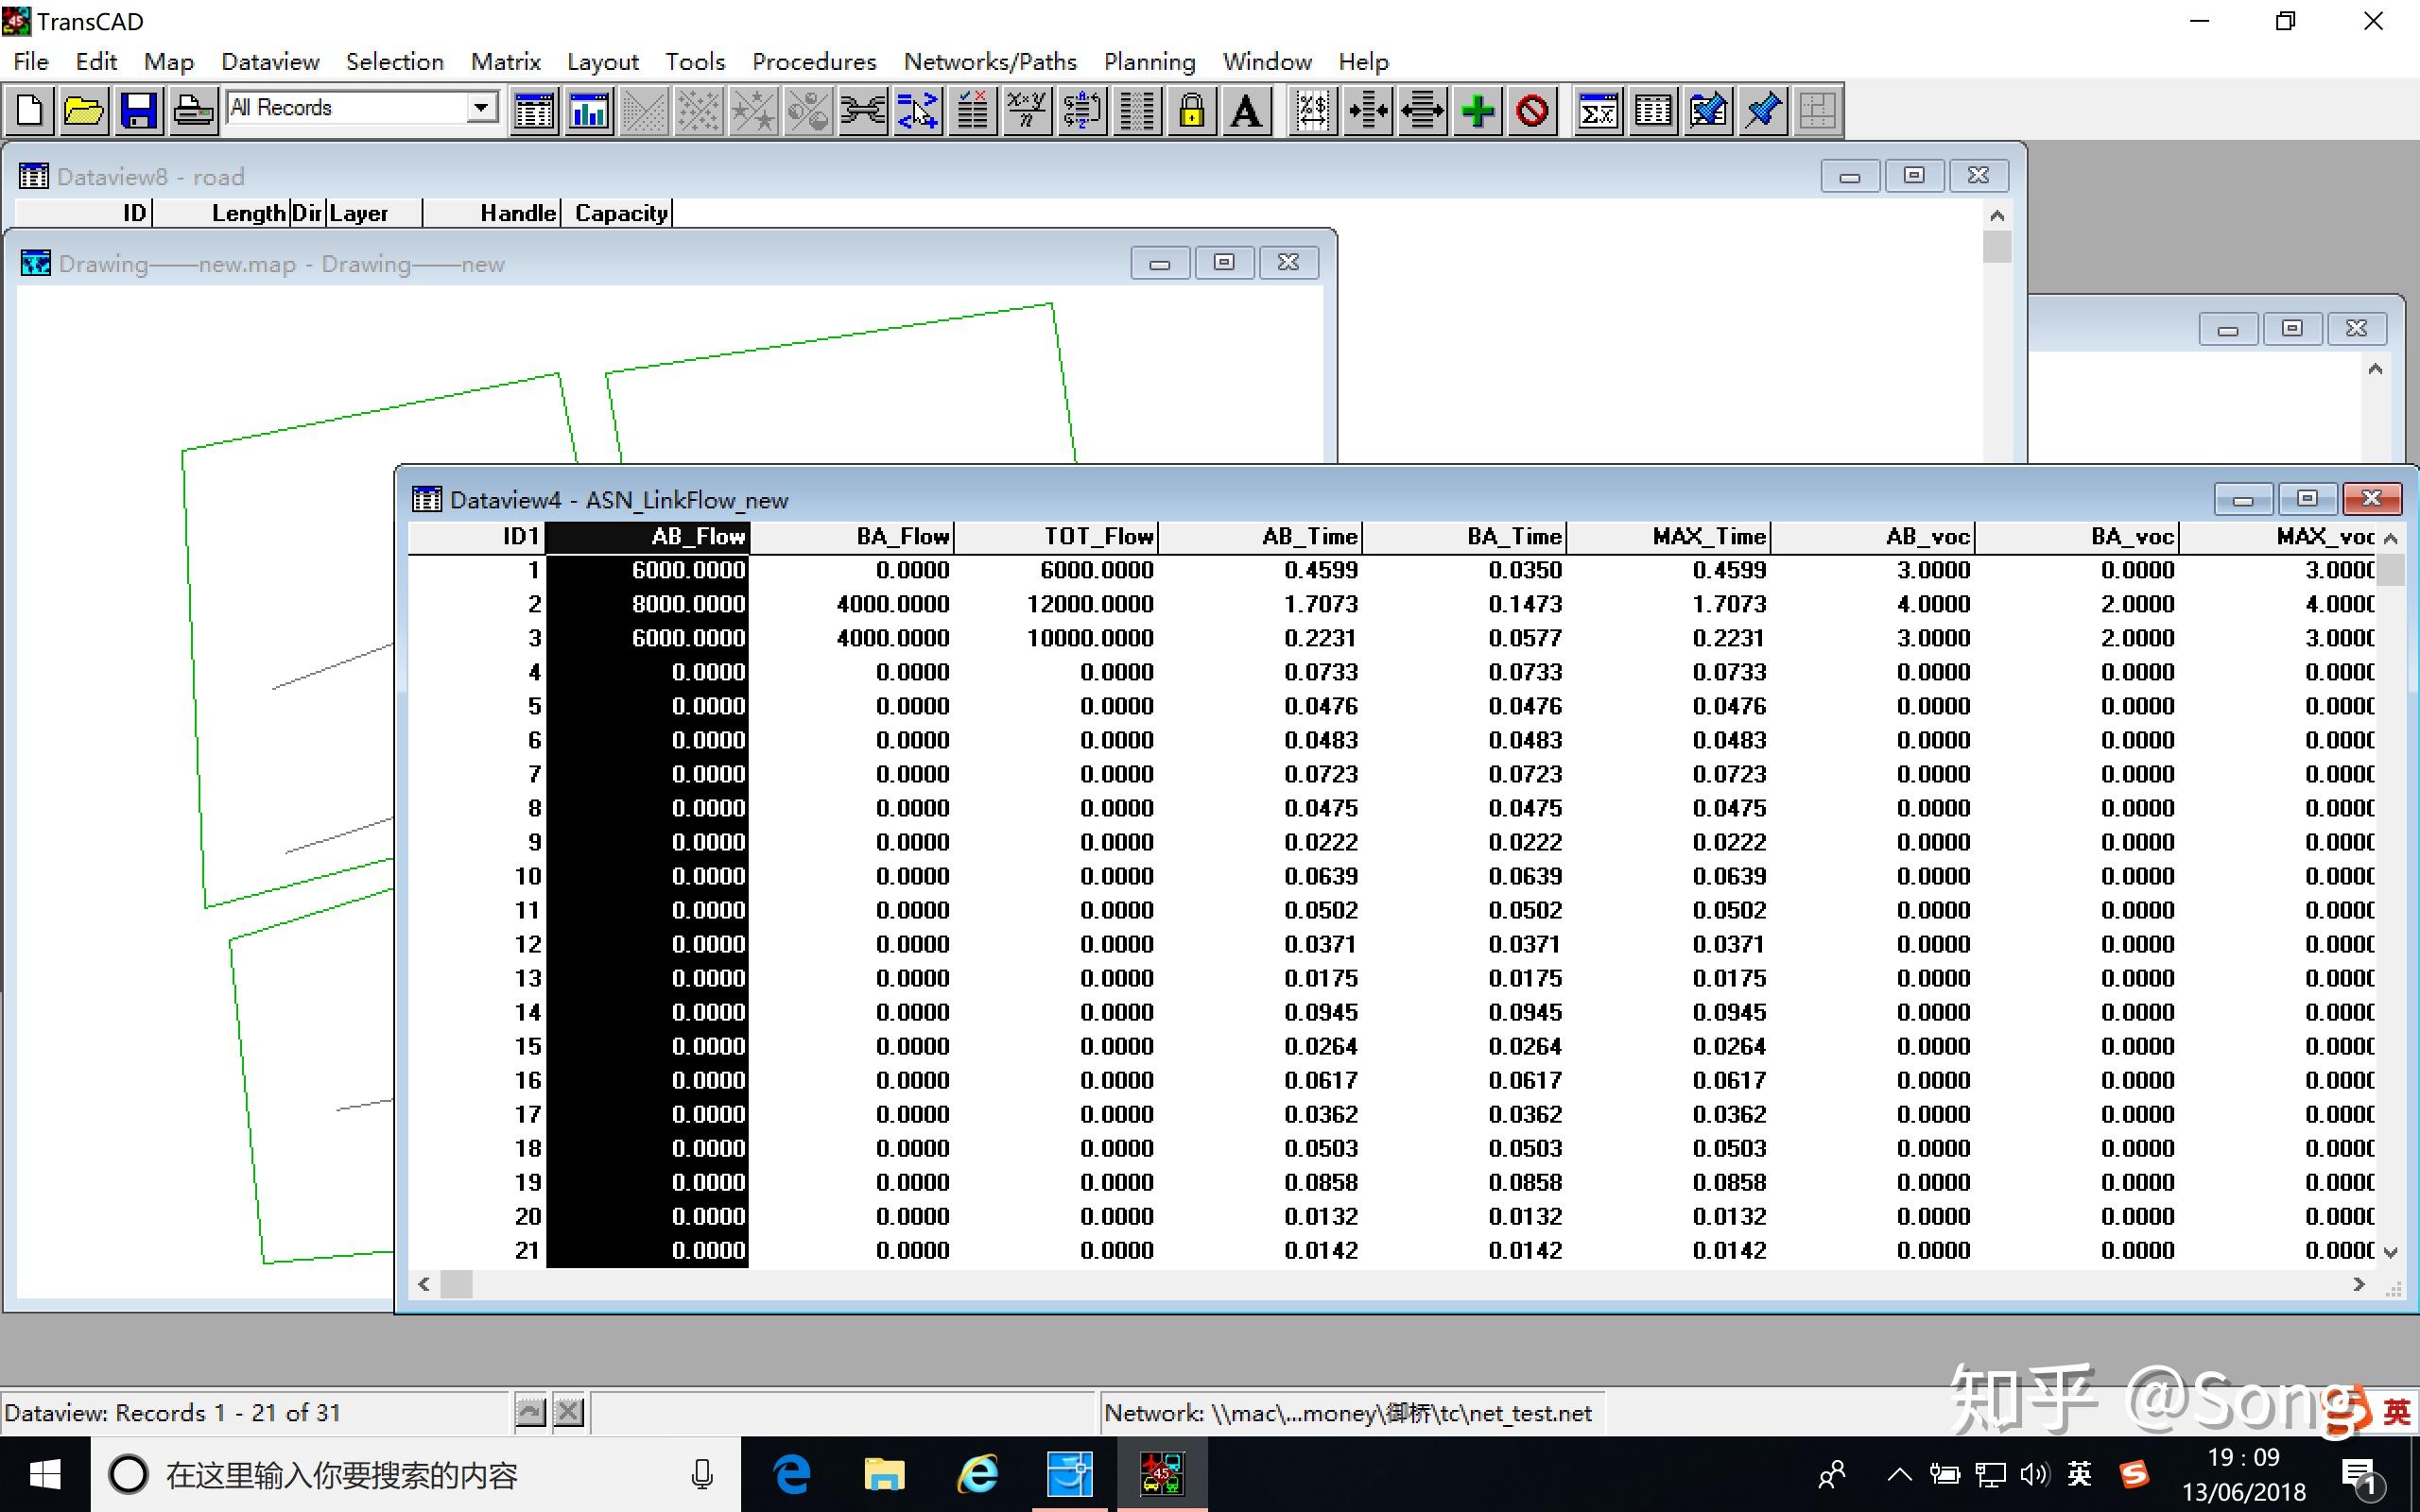Screen dimensions: 2420x1512
Task: Open the Compute Statistics sigma icon
Action: coord(1598,110)
